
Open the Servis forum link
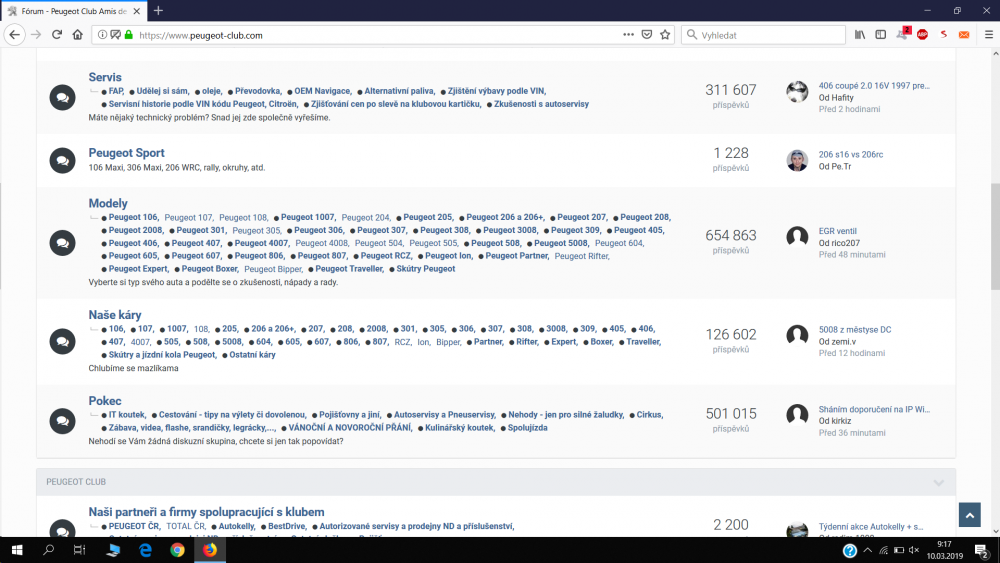(105, 77)
